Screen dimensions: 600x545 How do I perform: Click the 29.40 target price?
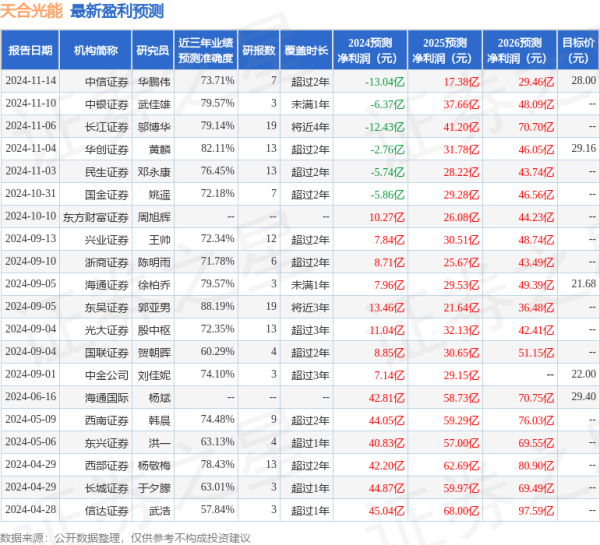point(584,397)
